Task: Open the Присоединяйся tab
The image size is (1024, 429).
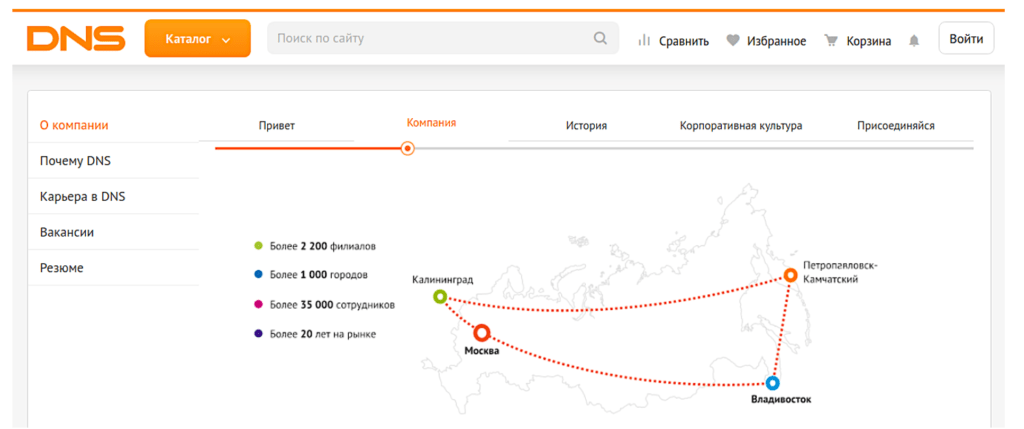Action: click(x=895, y=126)
